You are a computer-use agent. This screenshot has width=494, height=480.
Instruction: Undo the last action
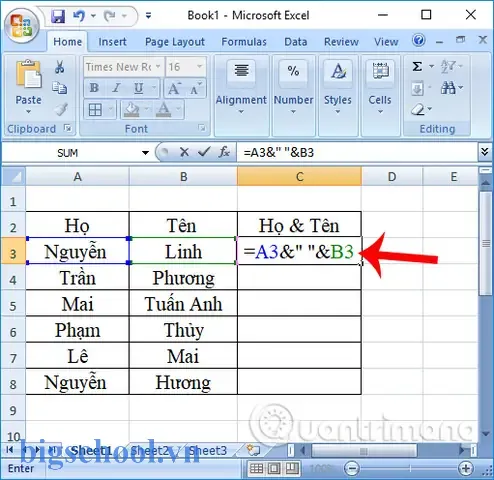pyautogui.click(x=79, y=16)
